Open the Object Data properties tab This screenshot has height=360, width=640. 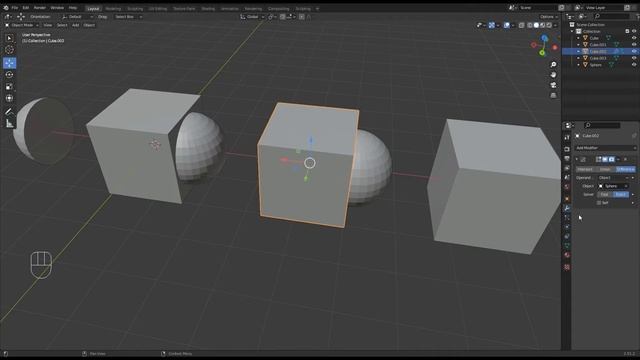pos(567,245)
